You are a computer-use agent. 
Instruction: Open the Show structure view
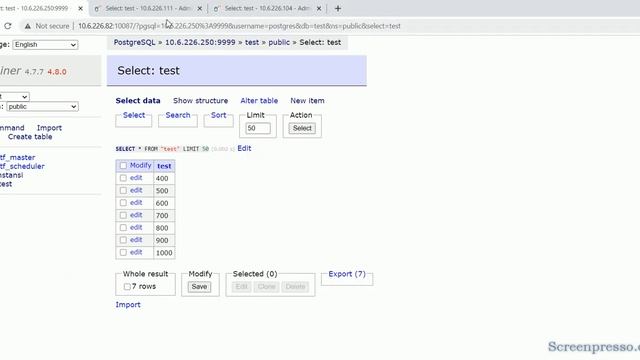click(x=200, y=100)
